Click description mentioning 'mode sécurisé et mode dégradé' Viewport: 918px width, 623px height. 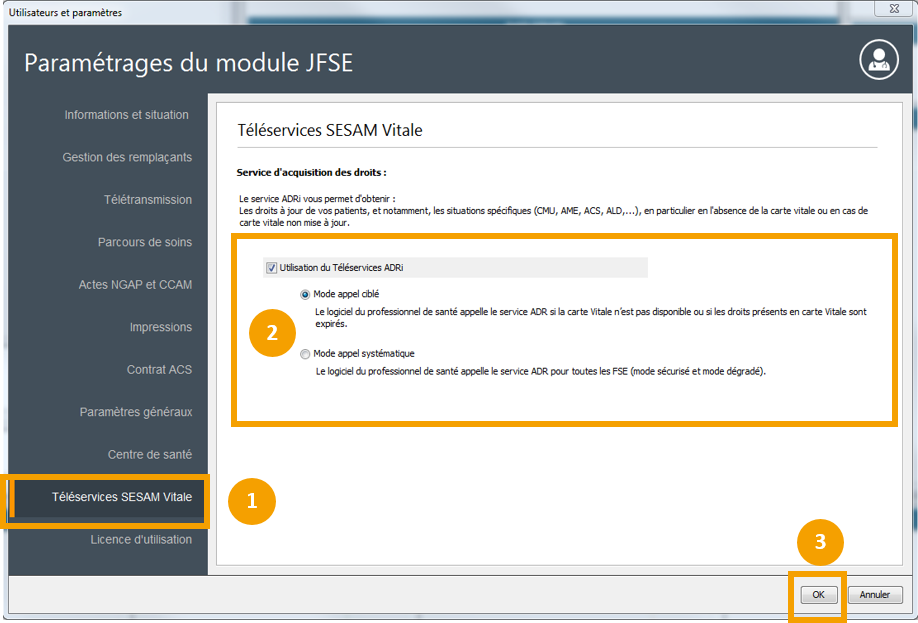coord(540,371)
